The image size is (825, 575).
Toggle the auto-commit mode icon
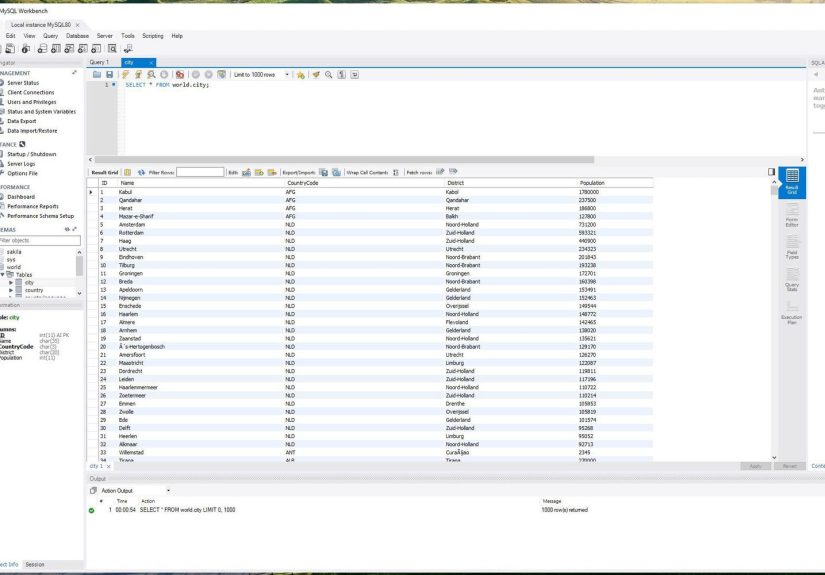pos(222,75)
